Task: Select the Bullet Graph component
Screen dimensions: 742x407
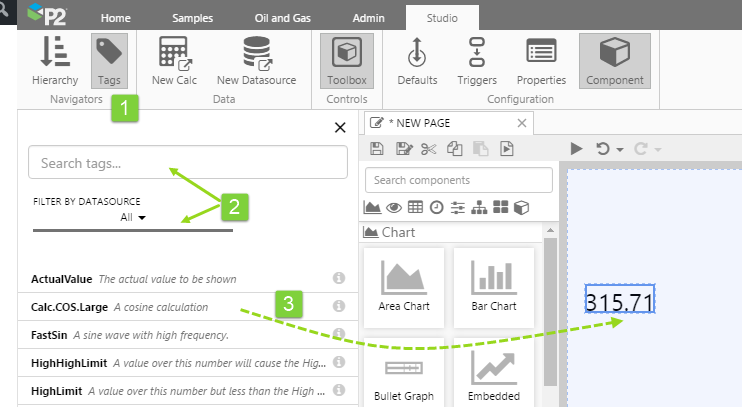Action: 404,373
